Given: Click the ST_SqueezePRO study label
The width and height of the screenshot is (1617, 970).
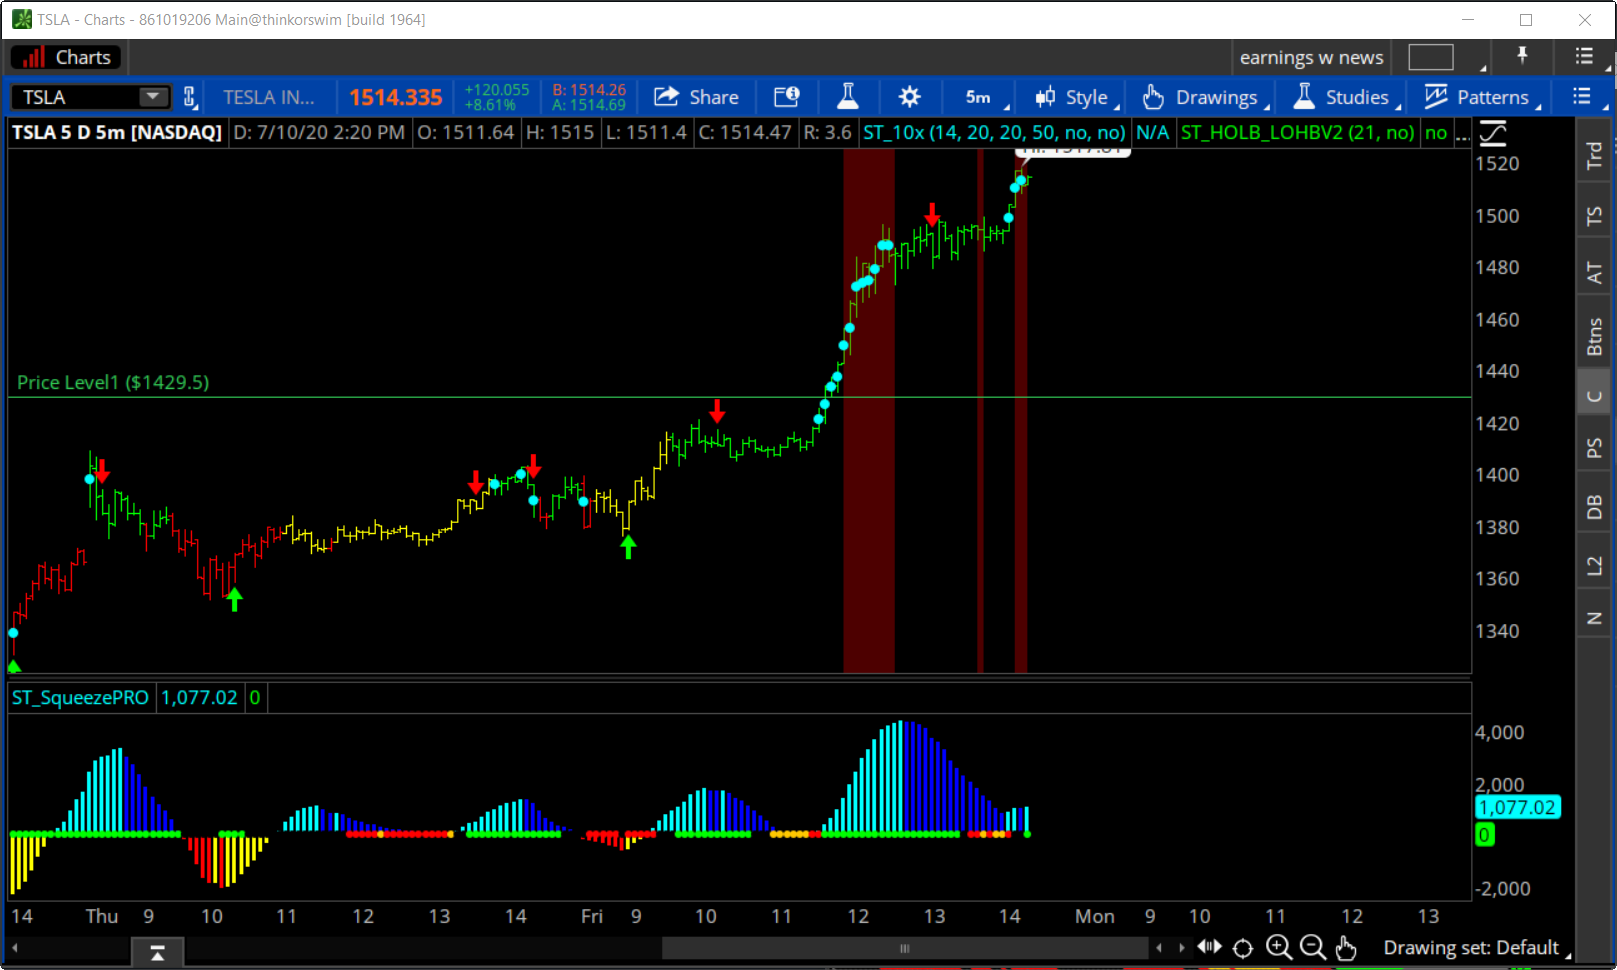Looking at the screenshot, I should pos(80,697).
